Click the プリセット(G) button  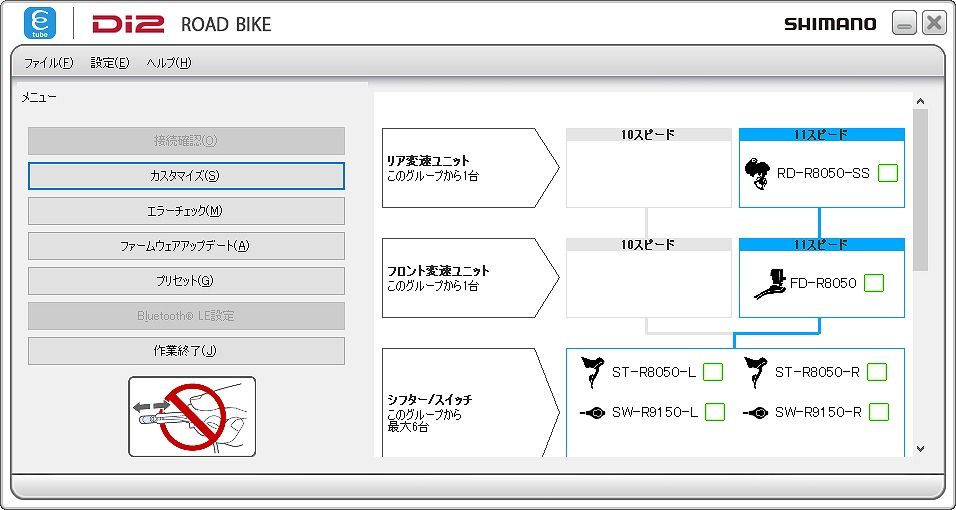(186, 281)
